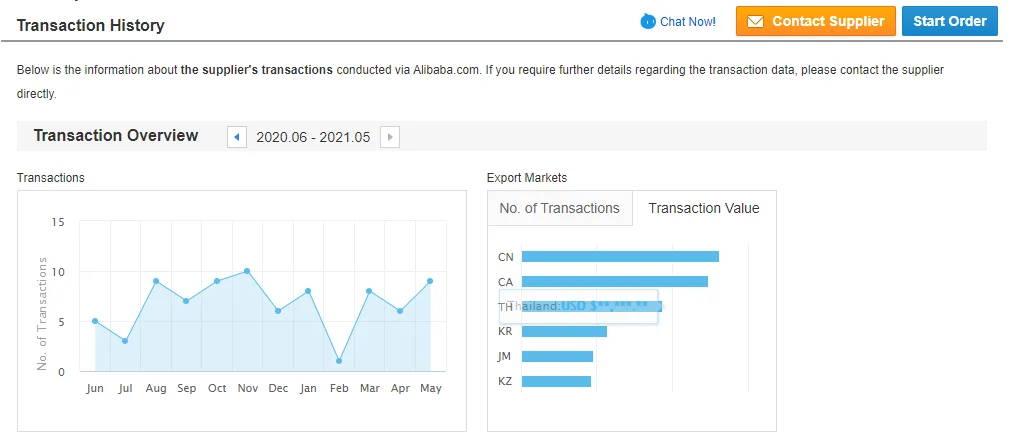Open the Chat Now! link
This screenshot has height=442, width=1033.
click(x=688, y=21)
